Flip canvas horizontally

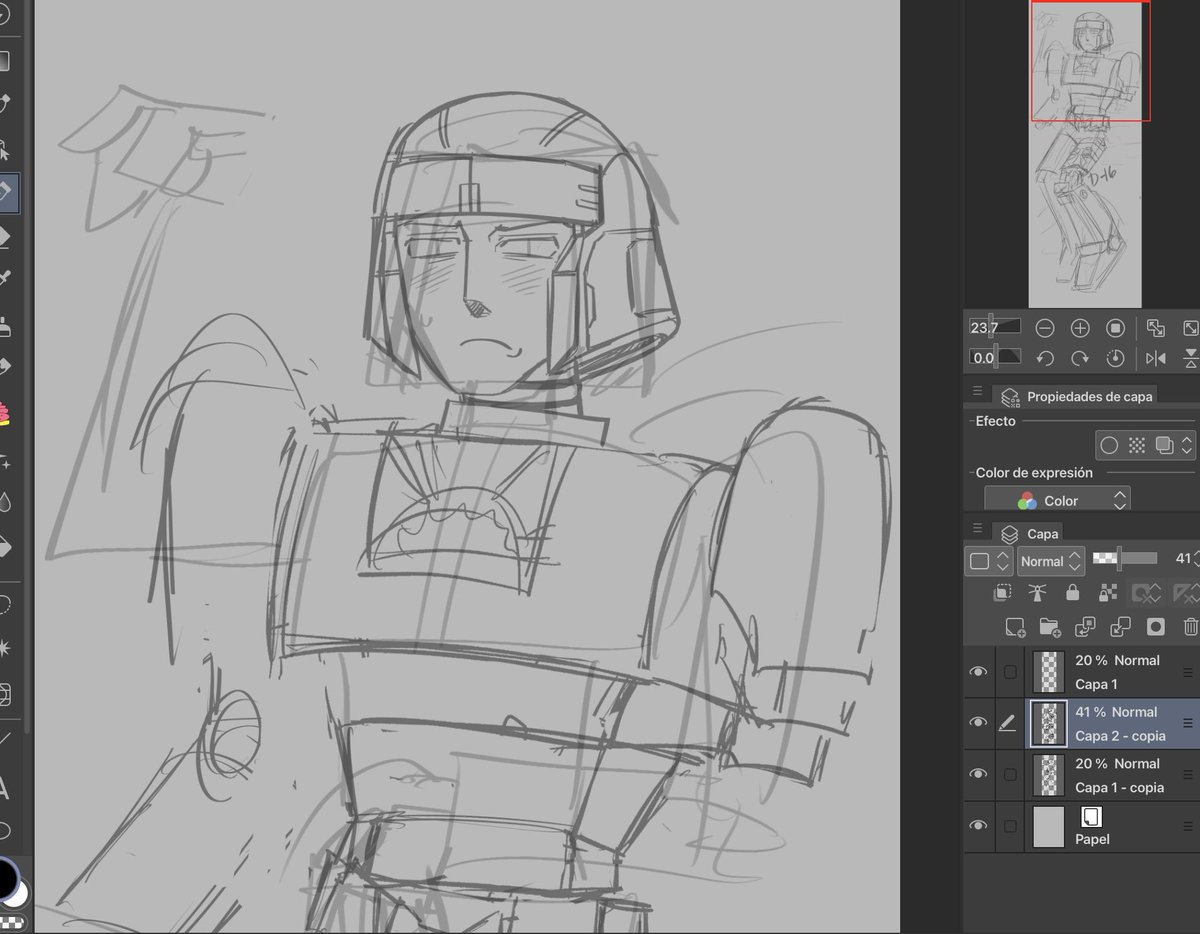1156,358
